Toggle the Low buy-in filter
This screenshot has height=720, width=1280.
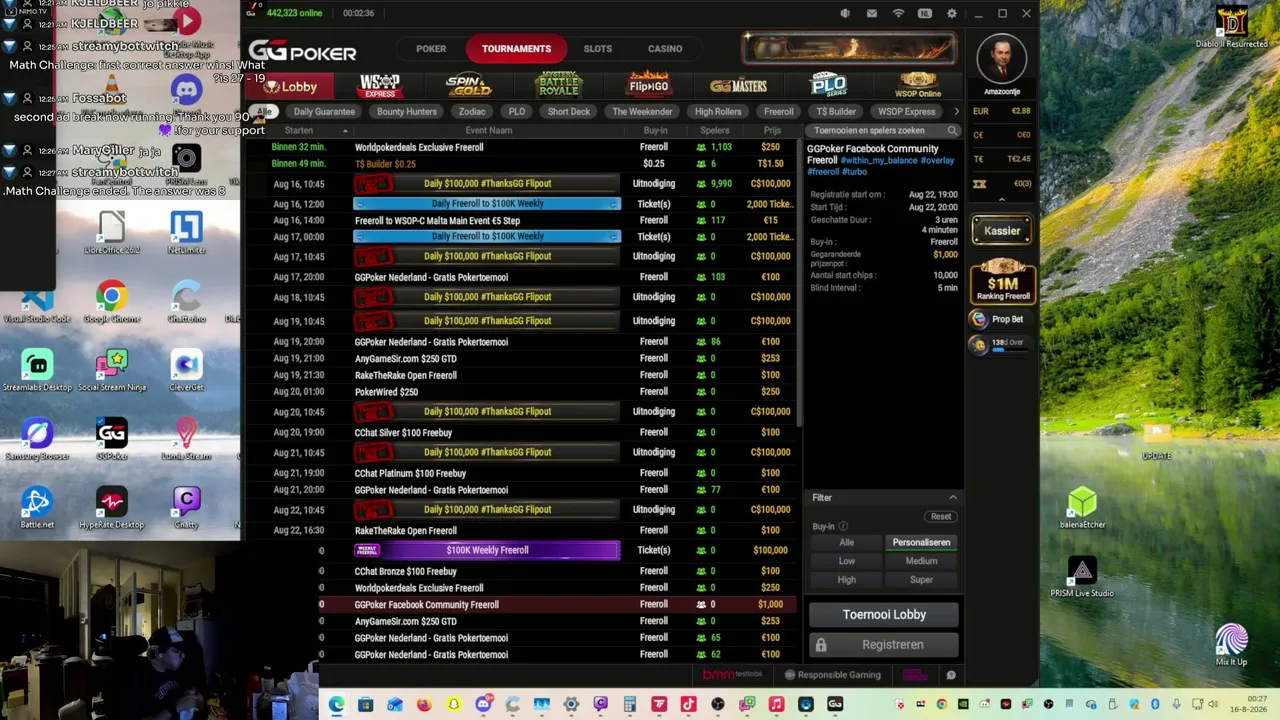[x=847, y=561]
